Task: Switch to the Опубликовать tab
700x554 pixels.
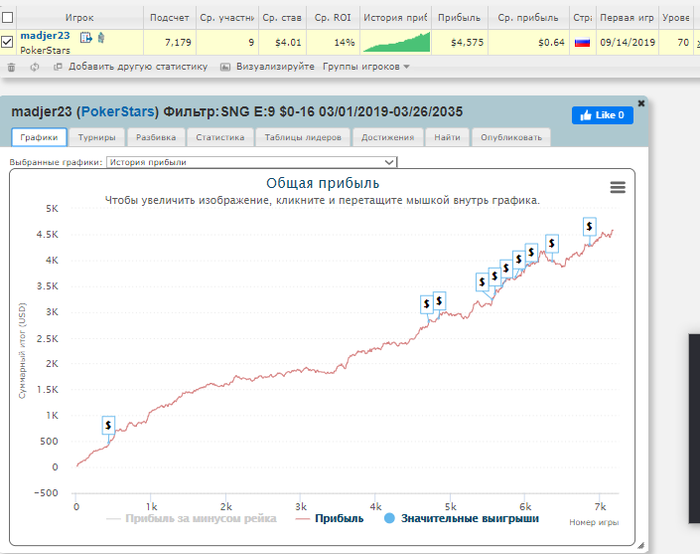Action: [511, 137]
